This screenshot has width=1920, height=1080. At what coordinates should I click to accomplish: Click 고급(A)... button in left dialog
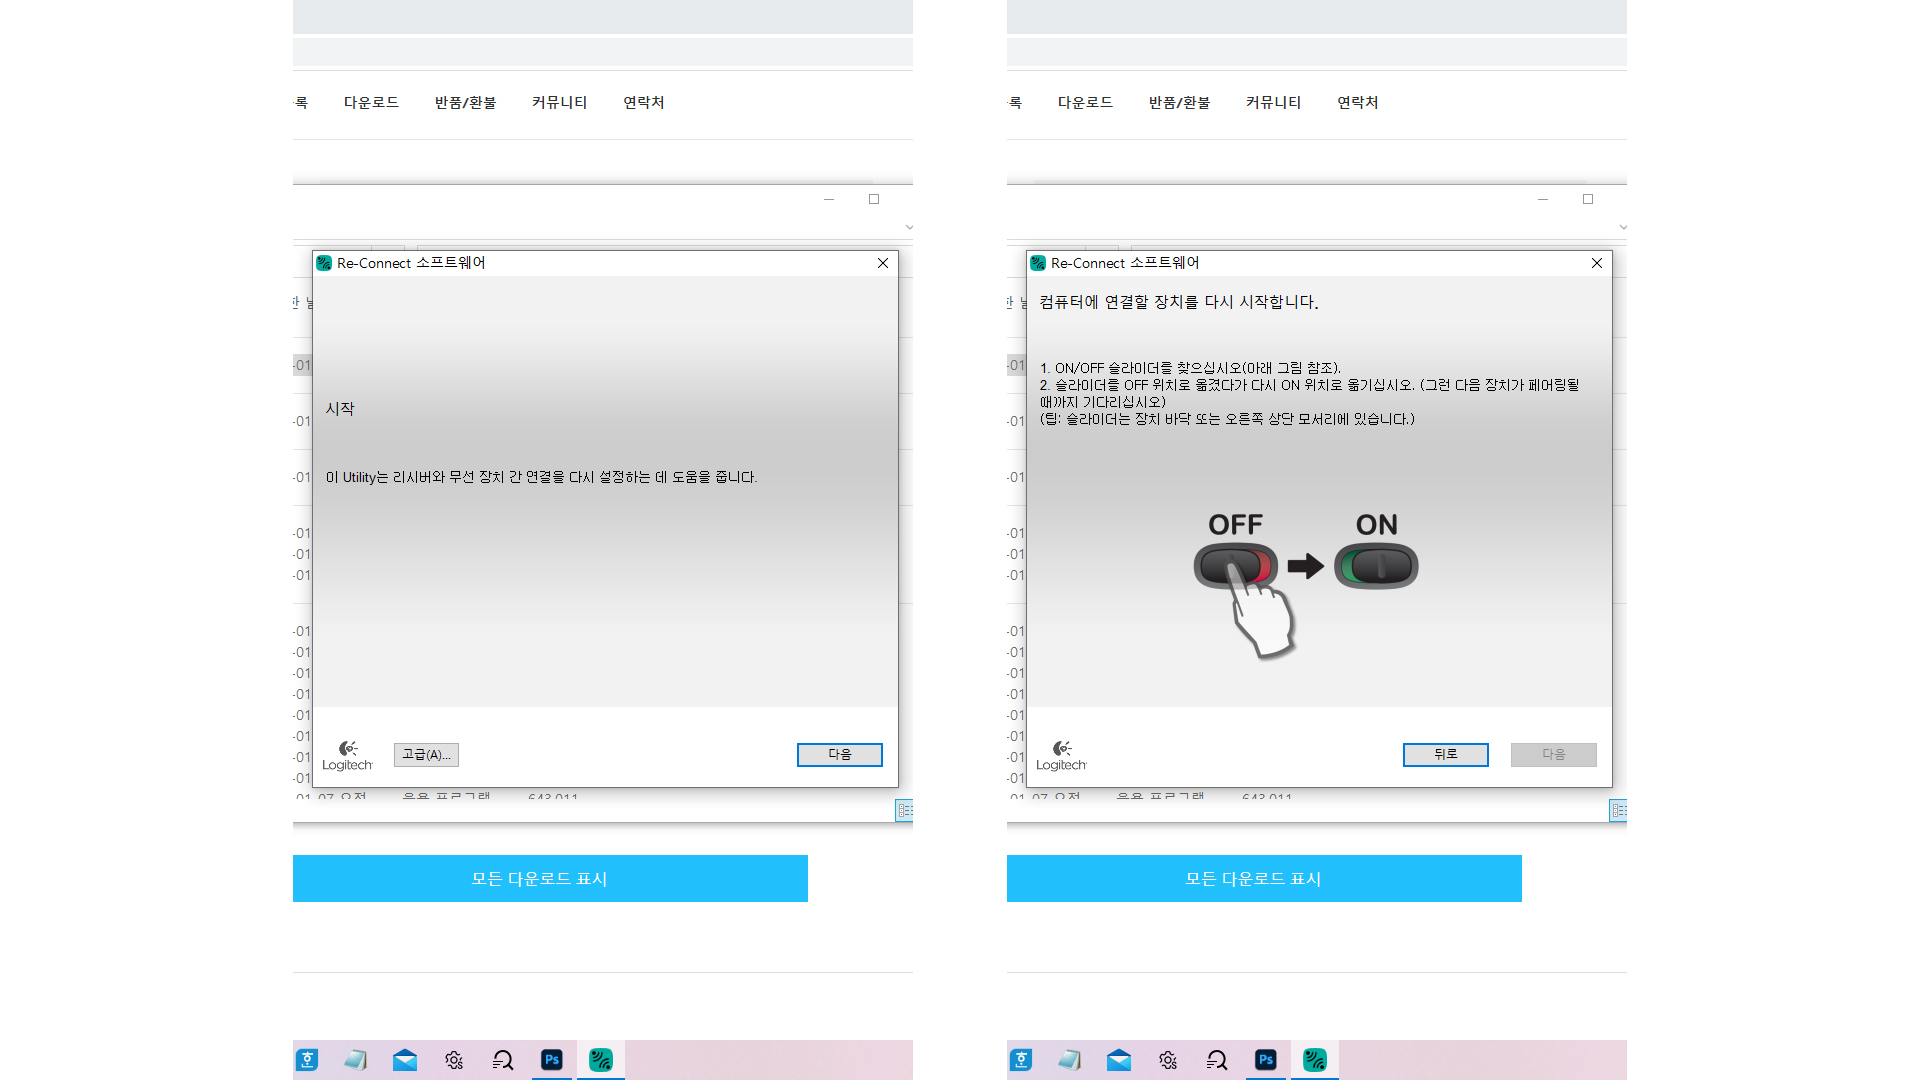(x=426, y=755)
